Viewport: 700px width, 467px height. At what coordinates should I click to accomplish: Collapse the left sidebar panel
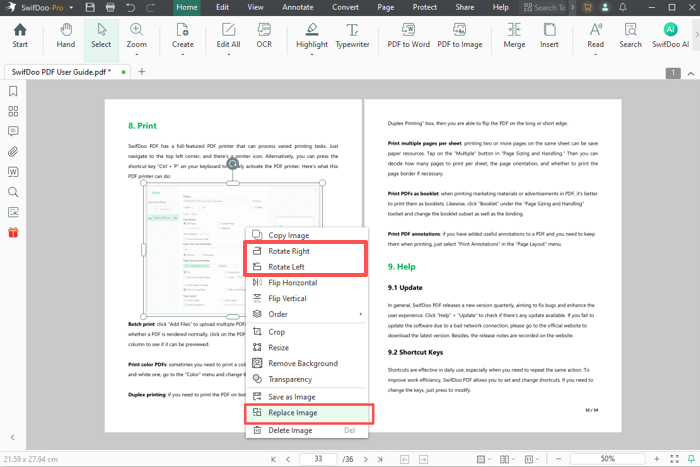(x=12, y=438)
